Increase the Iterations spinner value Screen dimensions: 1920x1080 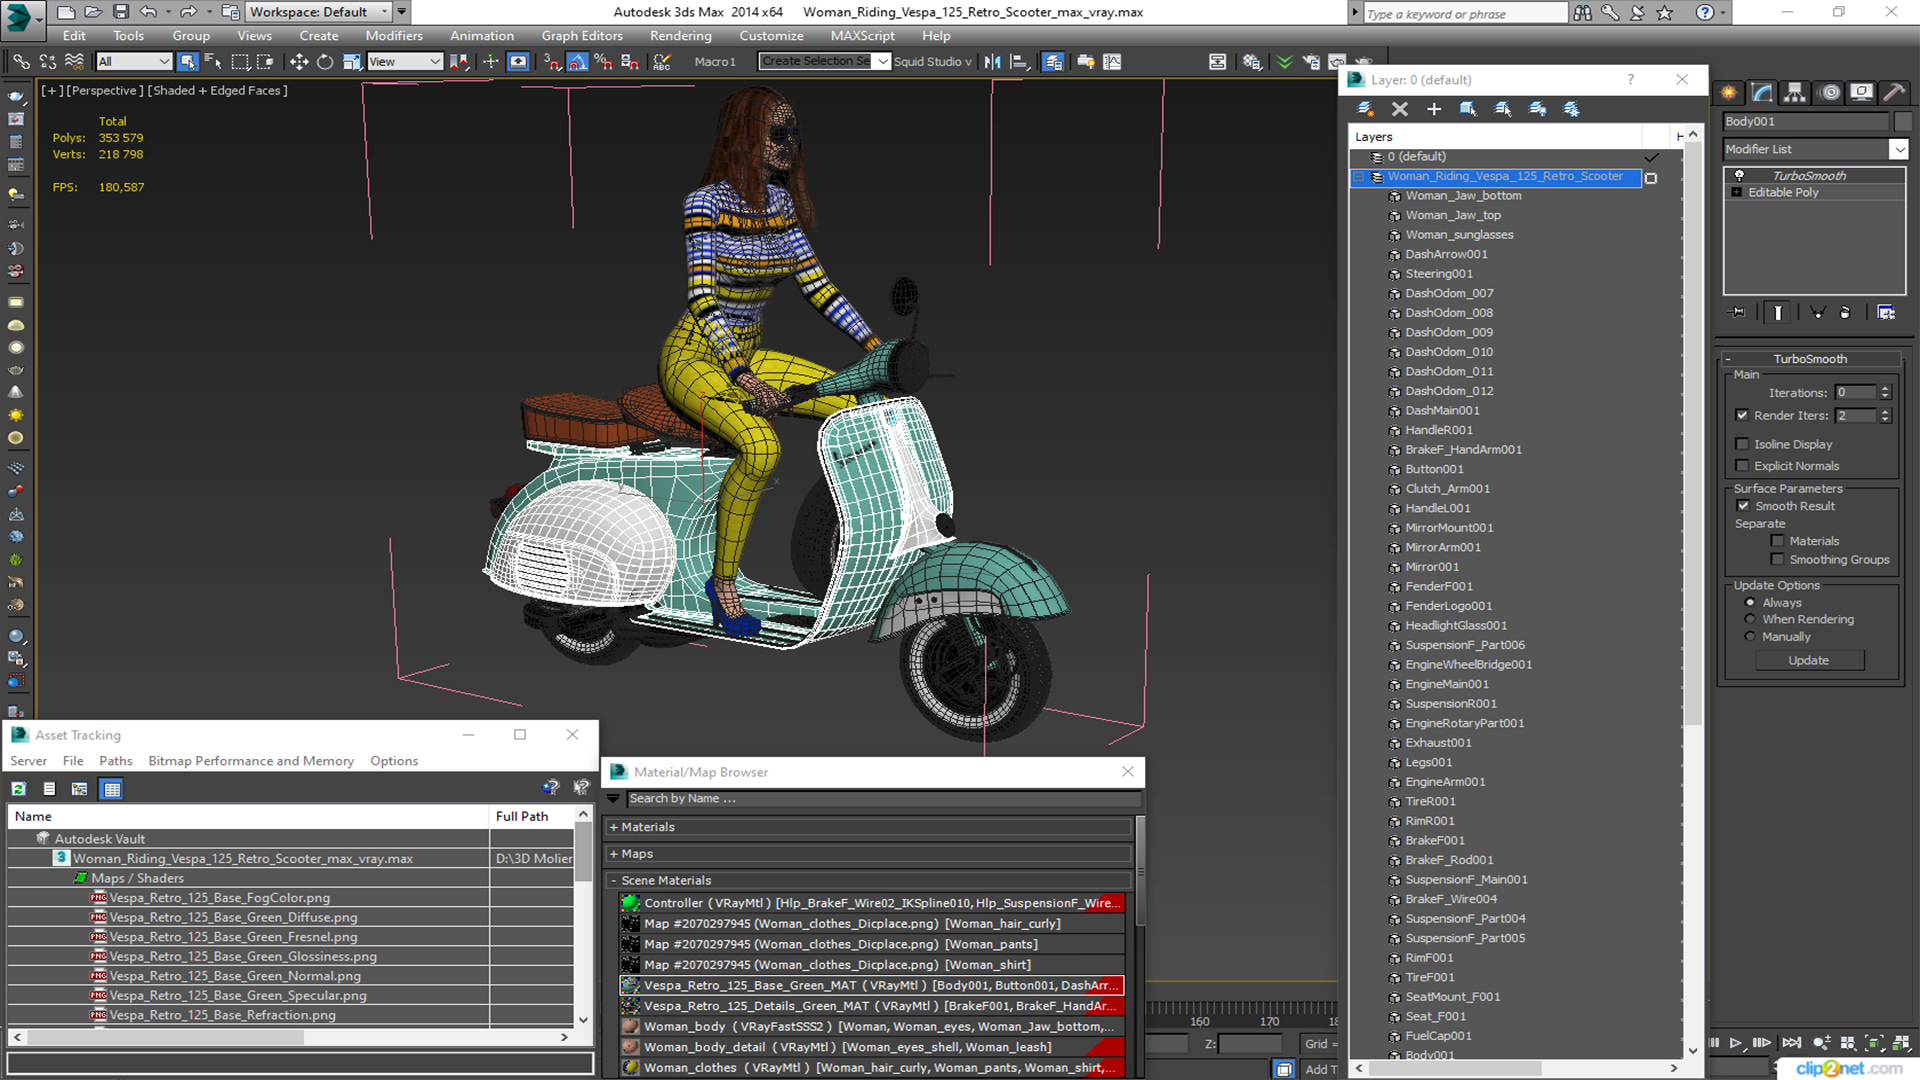[x=1886, y=389]
